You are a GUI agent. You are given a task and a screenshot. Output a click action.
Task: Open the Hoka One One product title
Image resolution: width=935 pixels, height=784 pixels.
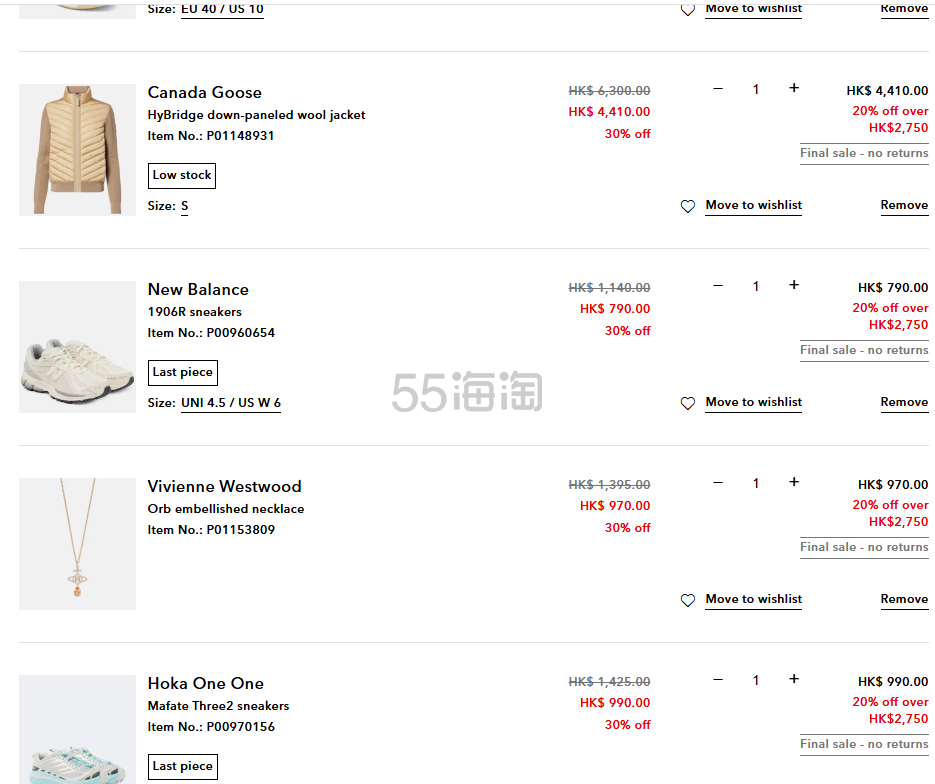click(206, 683)
